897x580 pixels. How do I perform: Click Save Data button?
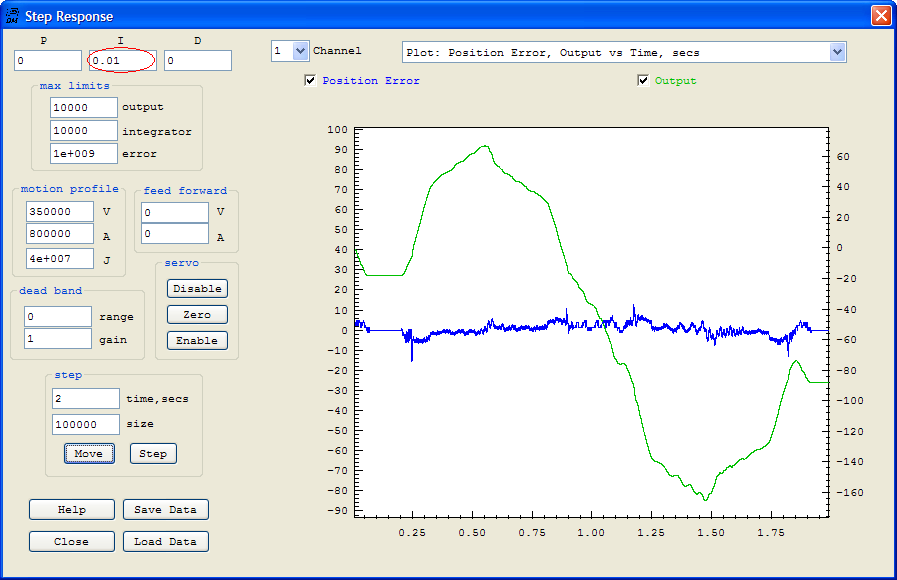click(x=166, y=510)
